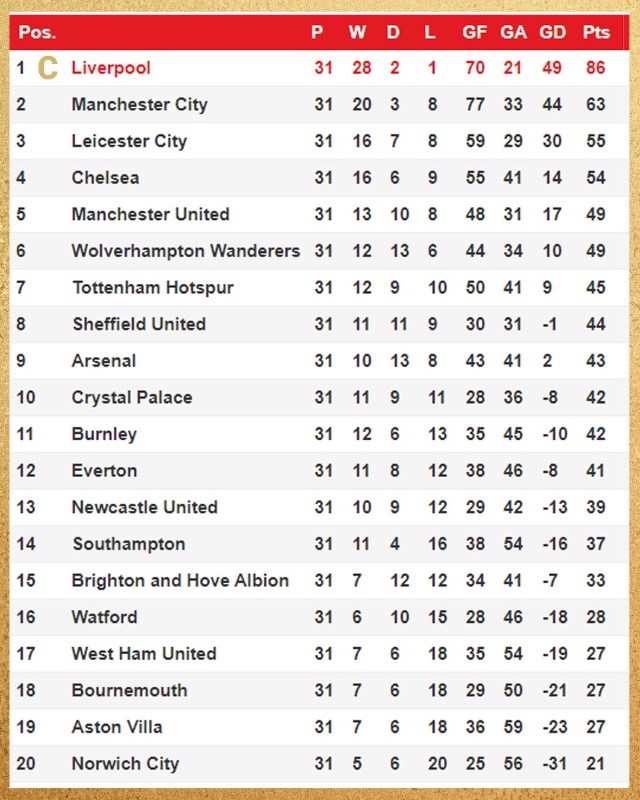Open Brighton and Hove Albion entry
The width and height of the screenshot is (640, 800).
click(x=180, y=581)
